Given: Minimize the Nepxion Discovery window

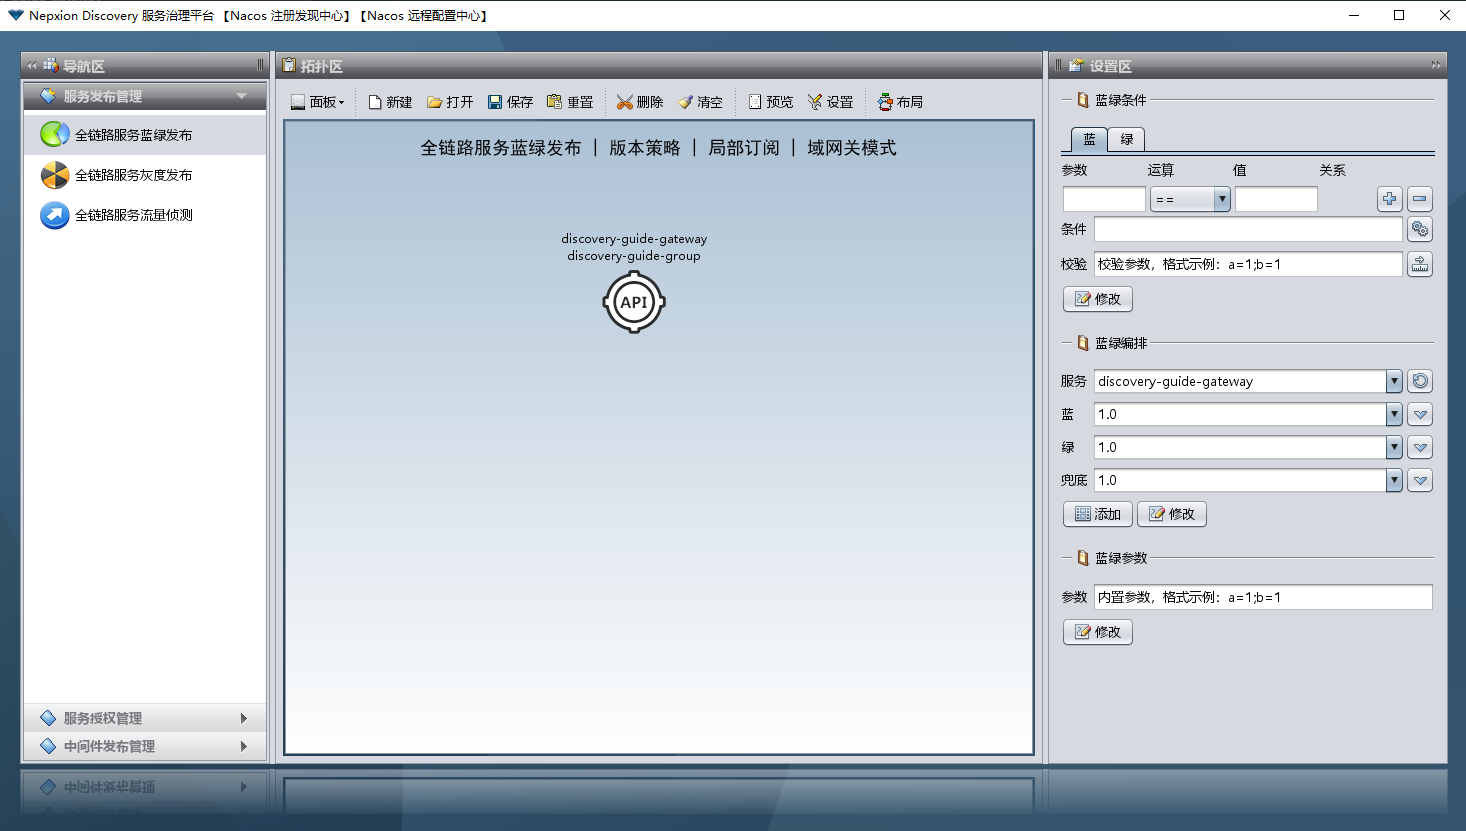Looking at the screenshot, I should pos(1354,15).
